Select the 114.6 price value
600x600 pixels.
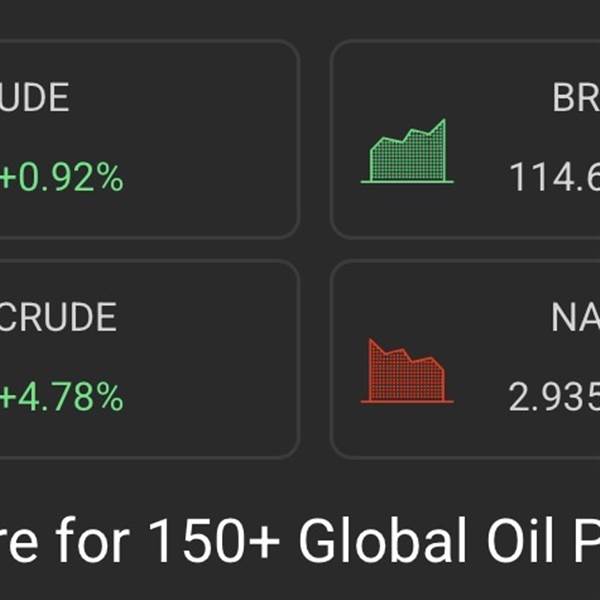tap(554, 178)
